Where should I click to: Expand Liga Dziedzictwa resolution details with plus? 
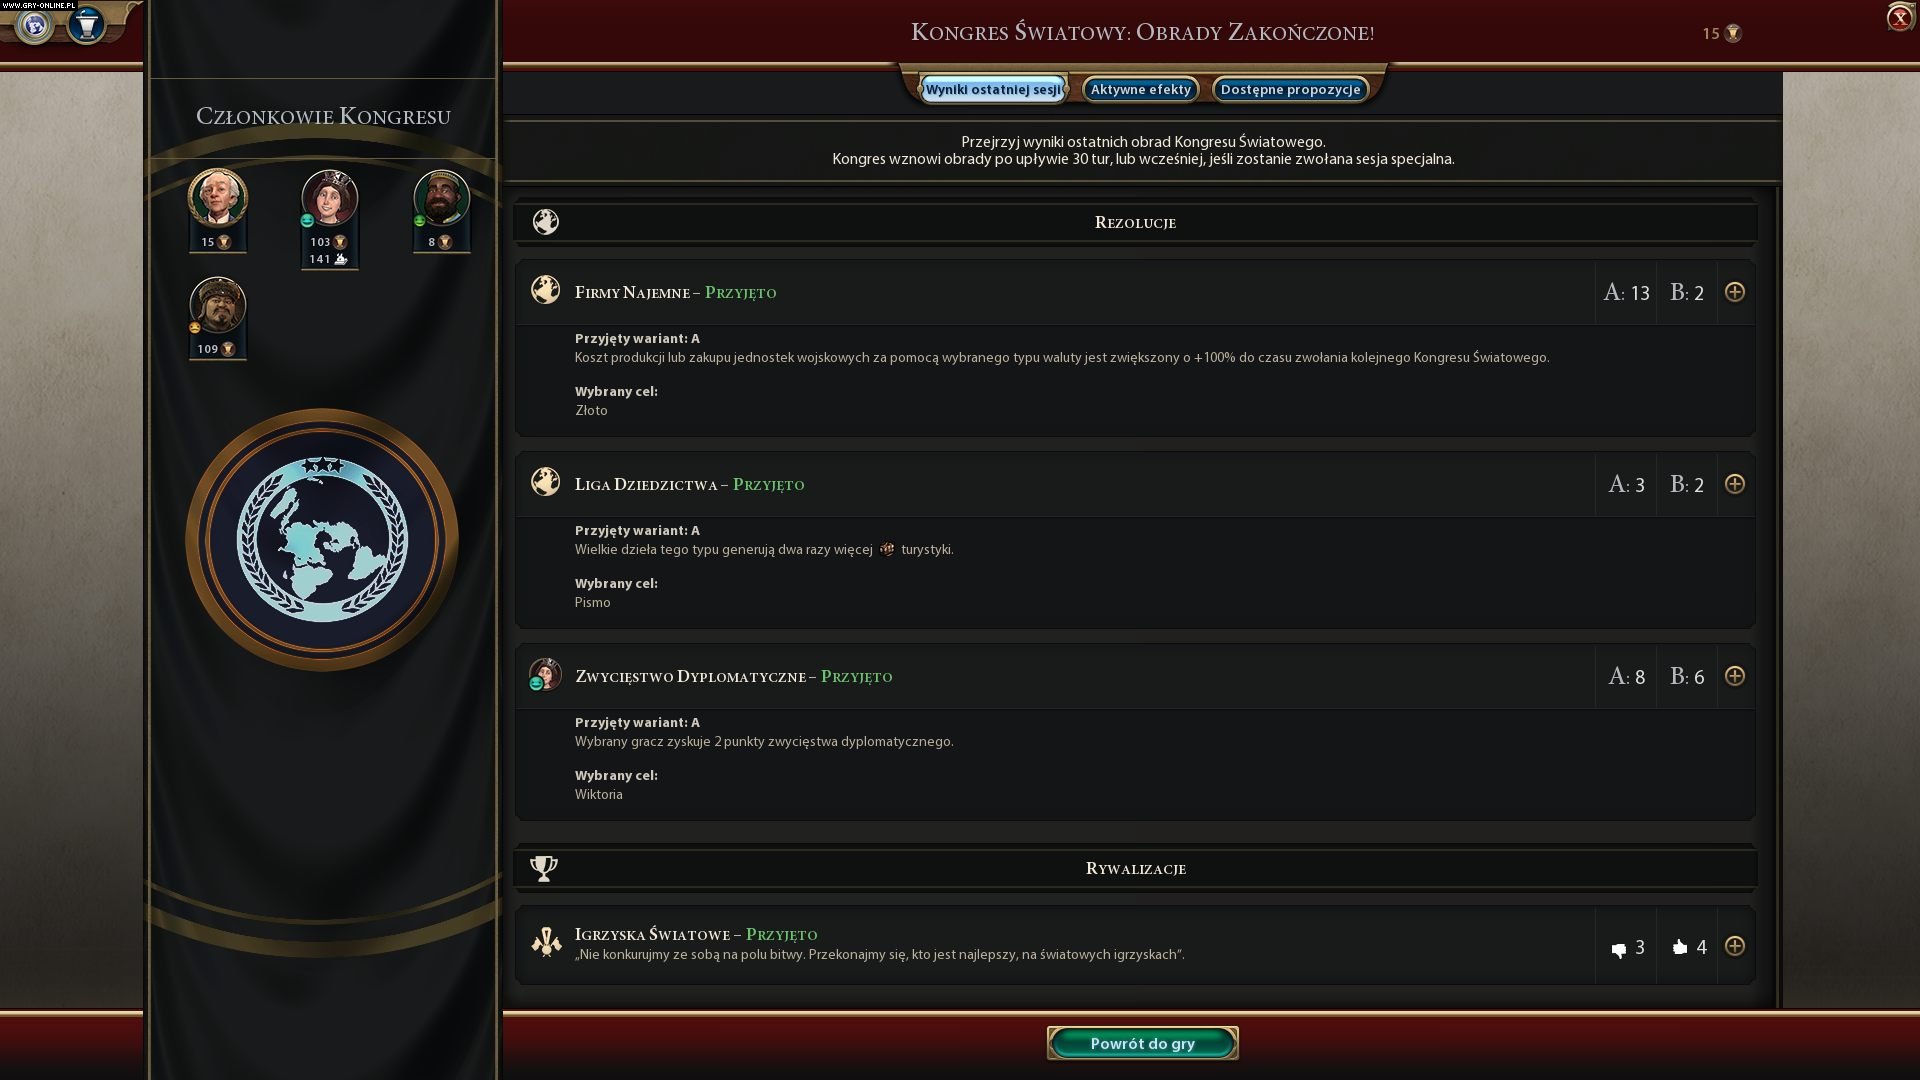point(1735,484)
